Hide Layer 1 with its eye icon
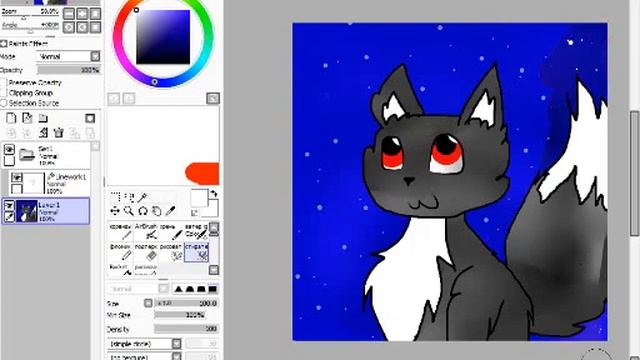 pos(9,206)
